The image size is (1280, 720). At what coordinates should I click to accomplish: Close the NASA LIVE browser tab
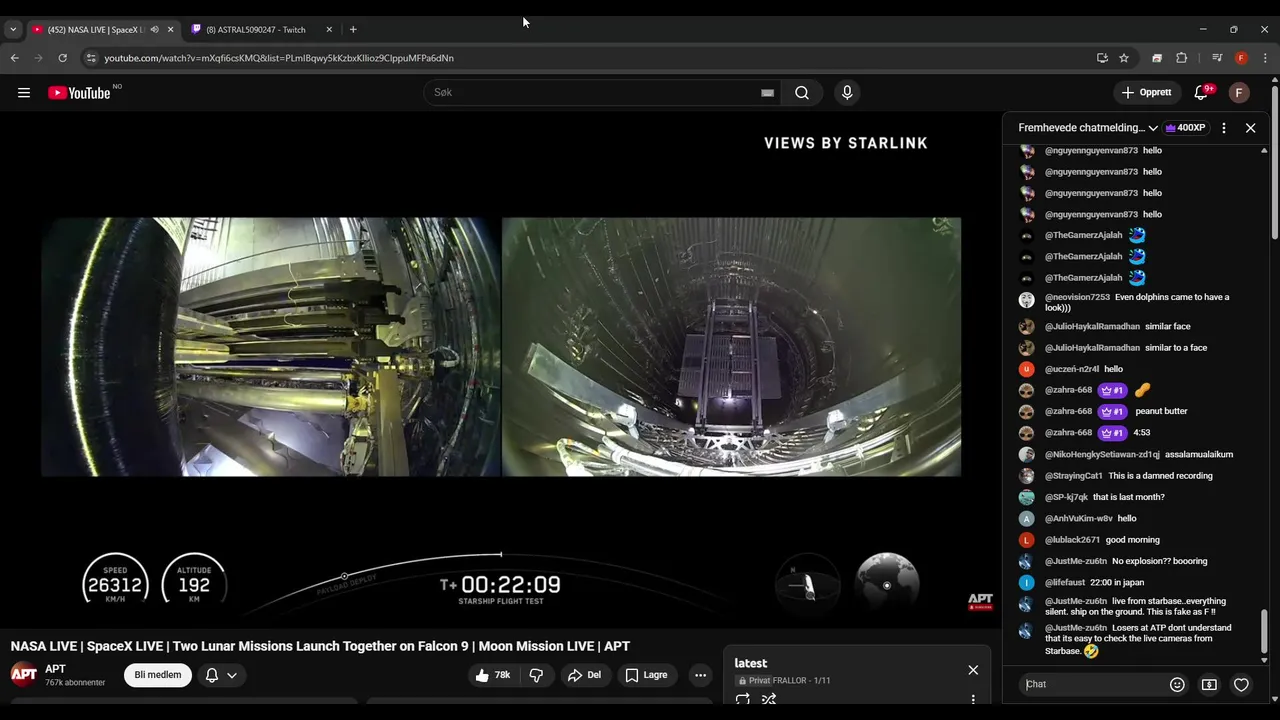pos(170,30)
